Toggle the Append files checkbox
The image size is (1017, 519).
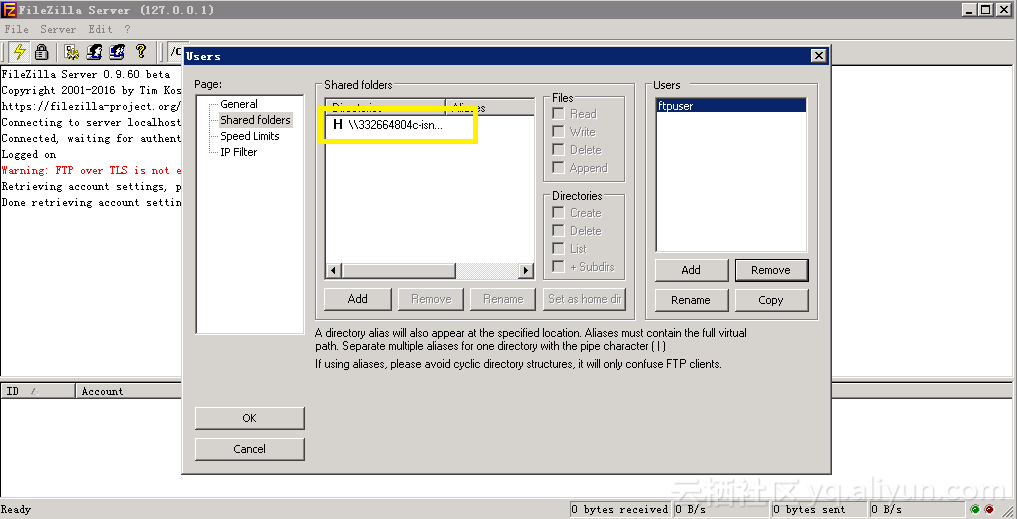tap(558, 168)
